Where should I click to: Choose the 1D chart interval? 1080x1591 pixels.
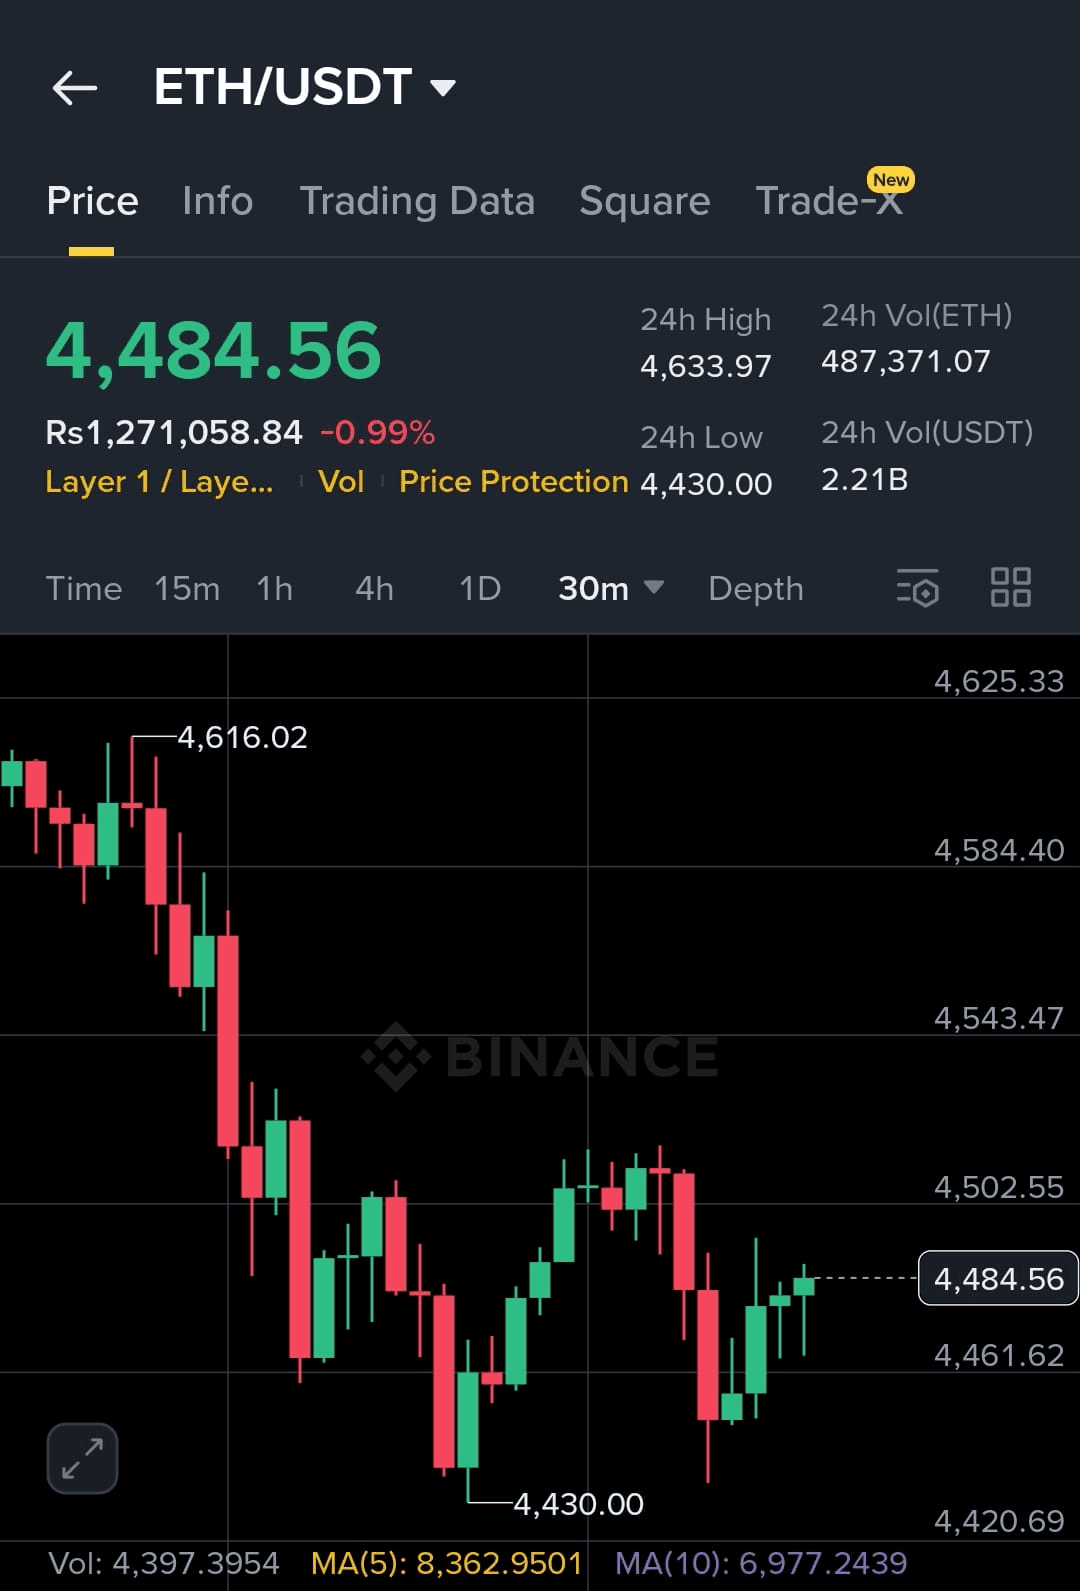479,588
